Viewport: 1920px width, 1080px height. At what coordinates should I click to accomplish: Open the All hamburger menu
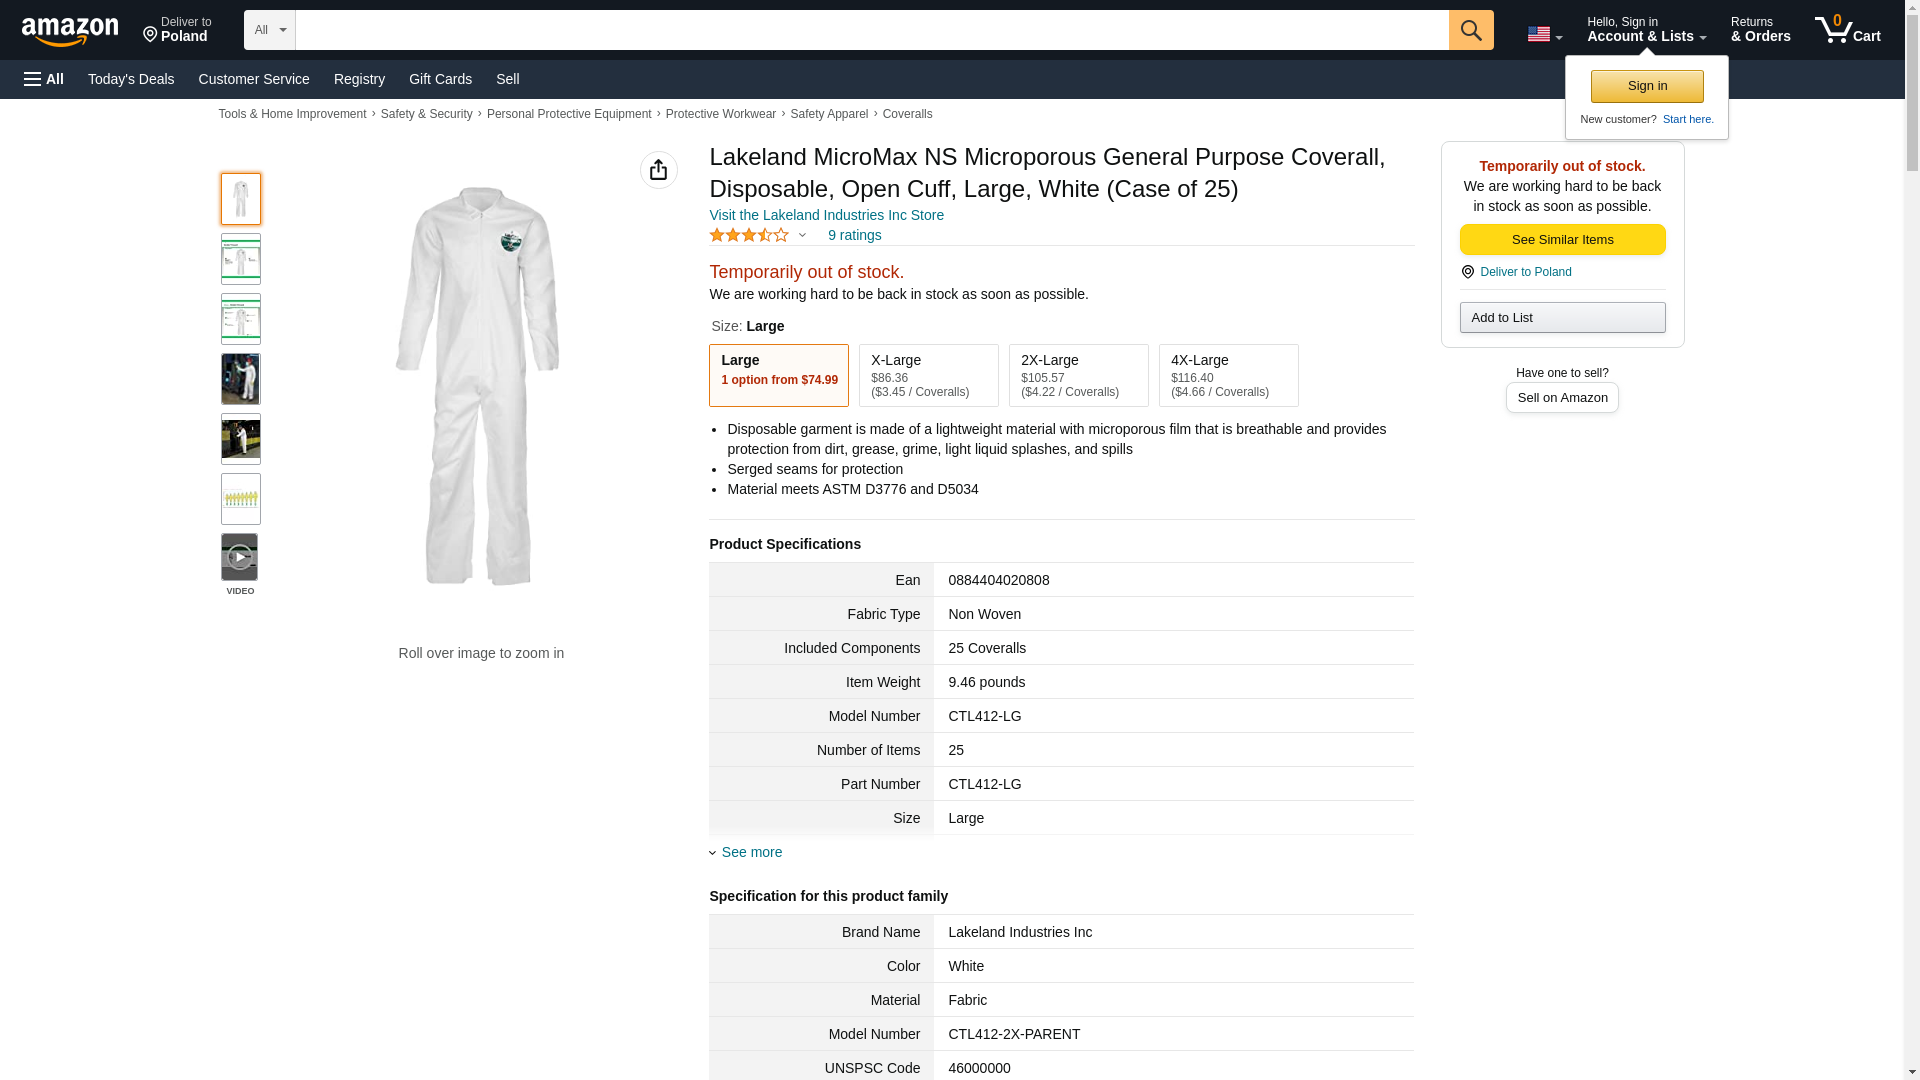44,79
